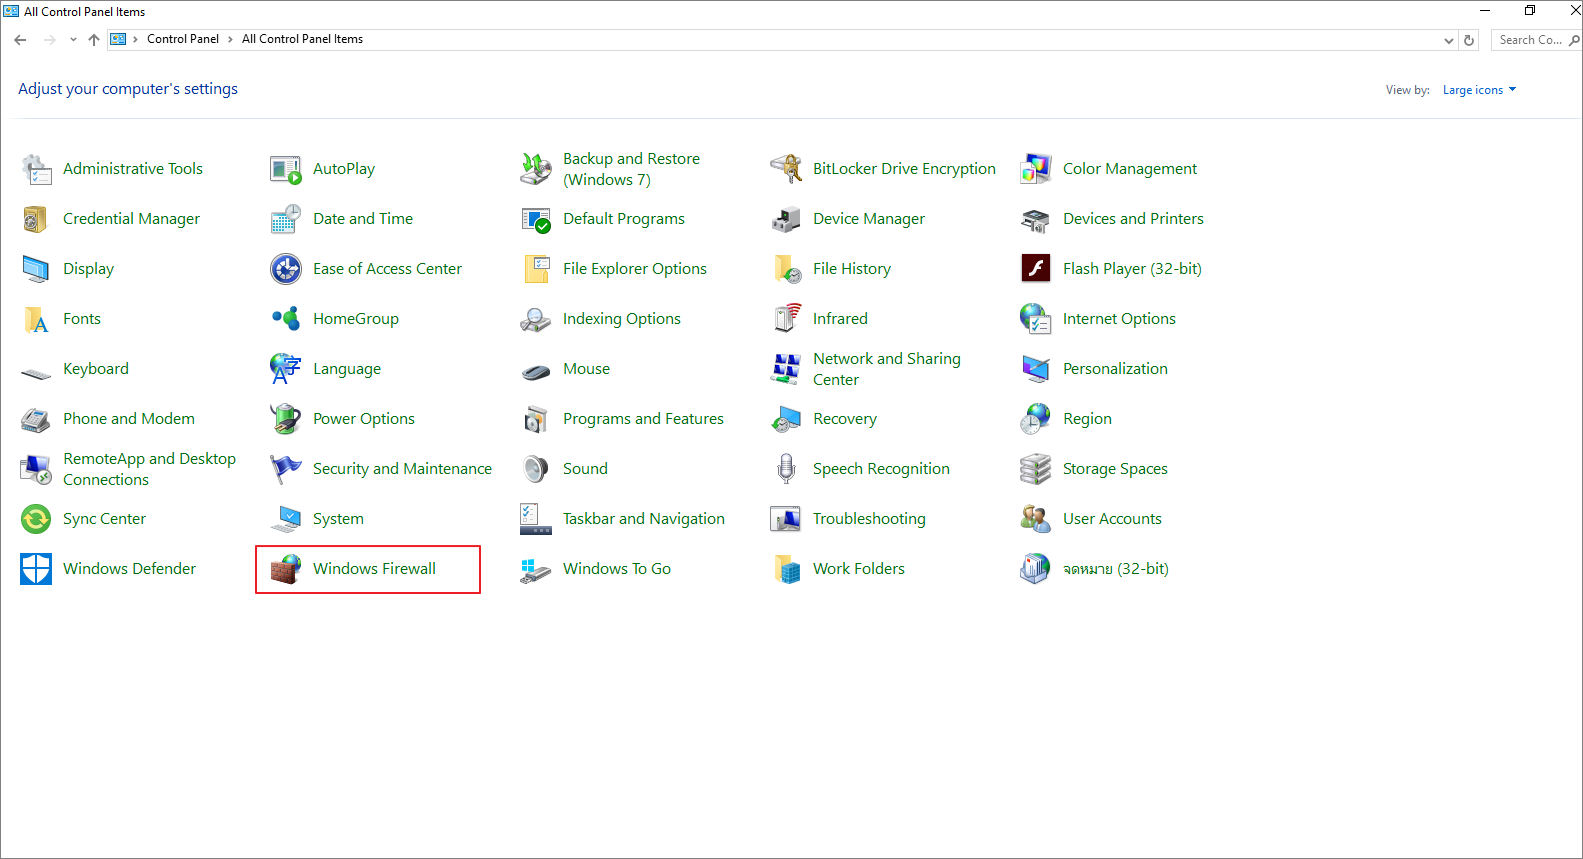1583x859 pixels.
Task: Open the Storage Spaces icon
Action: tap(1036, 469)
